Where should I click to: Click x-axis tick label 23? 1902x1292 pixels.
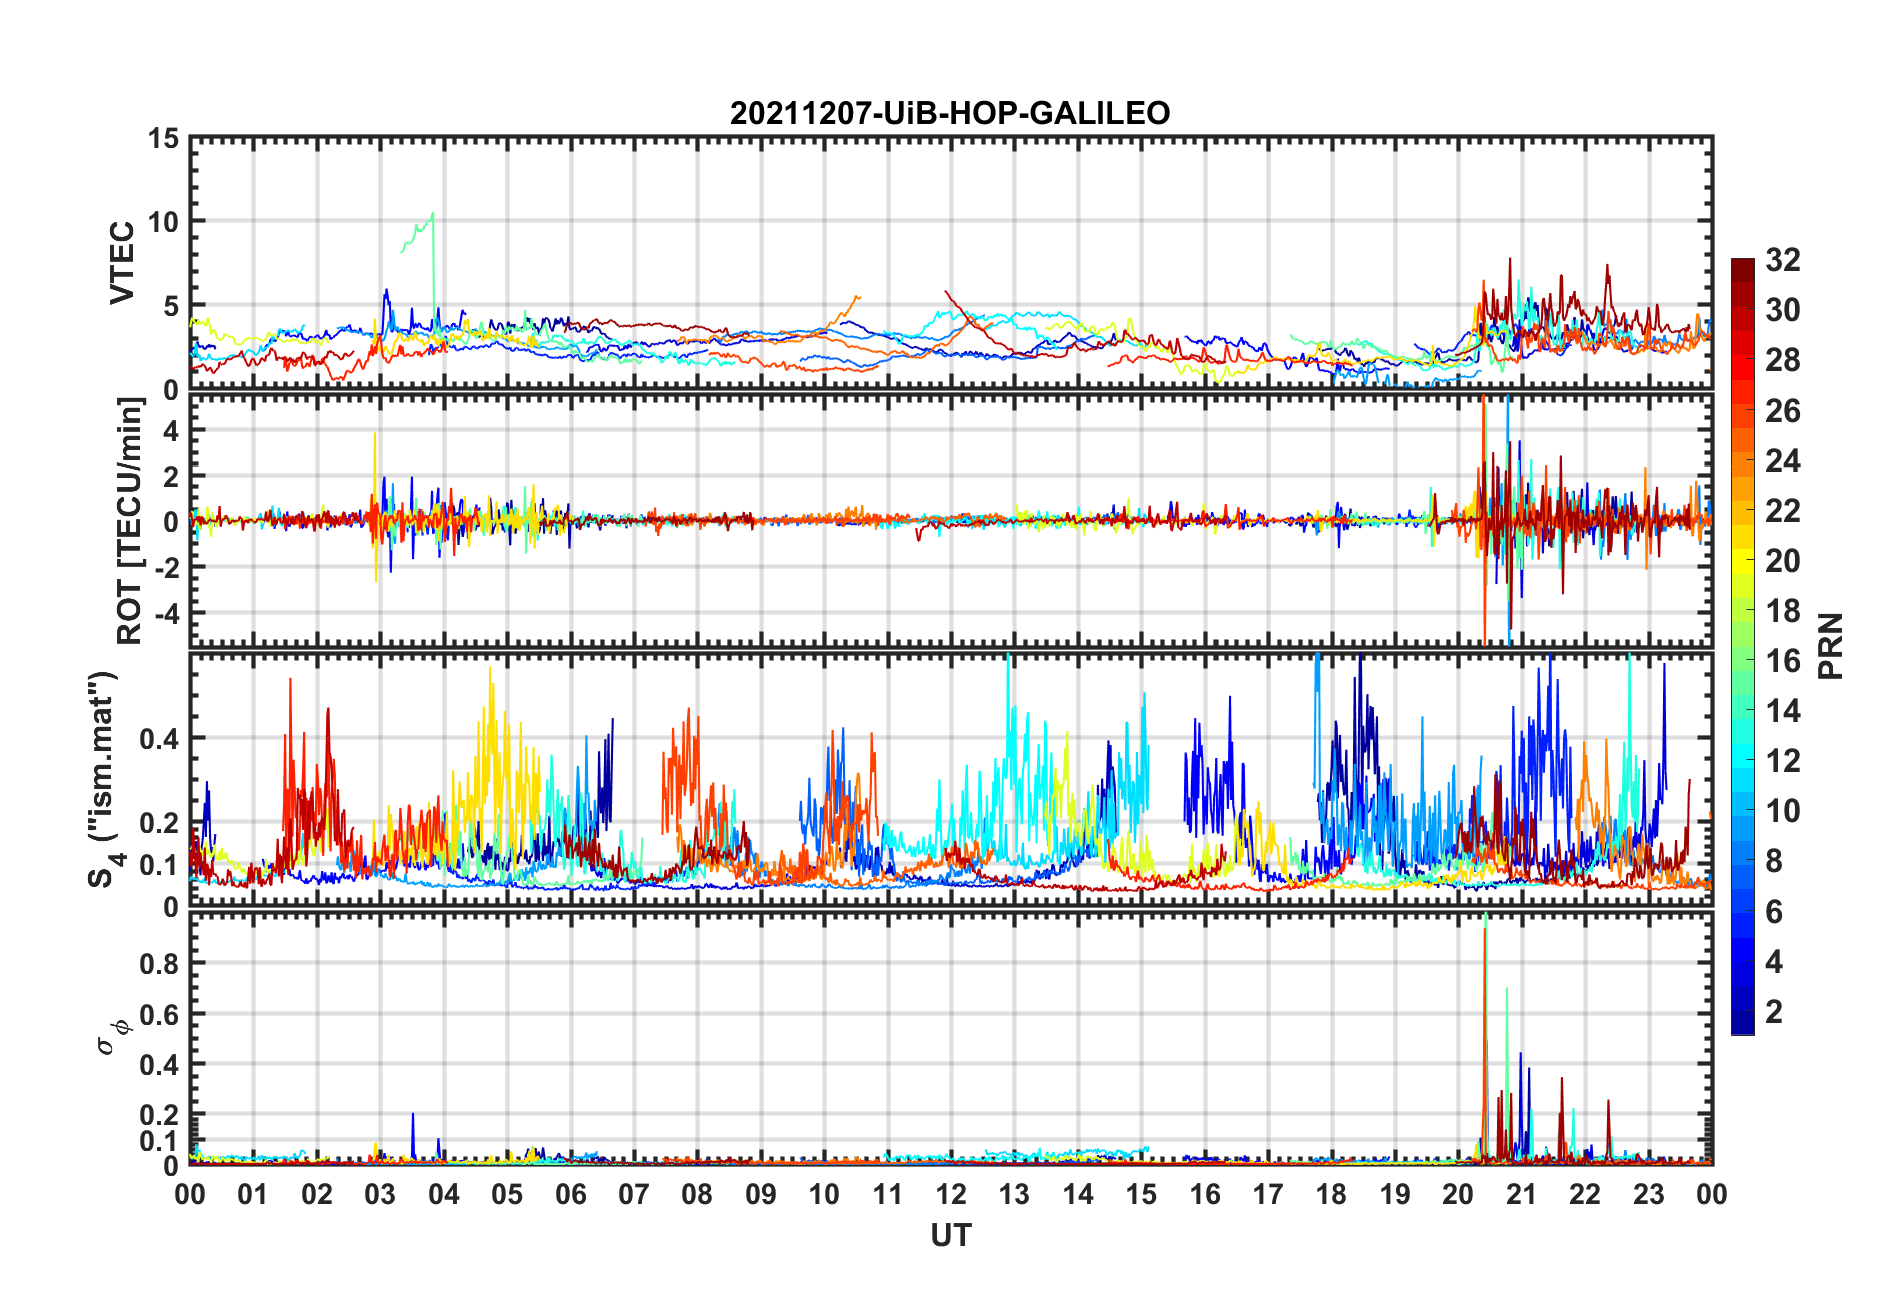coord(1648,1195)
